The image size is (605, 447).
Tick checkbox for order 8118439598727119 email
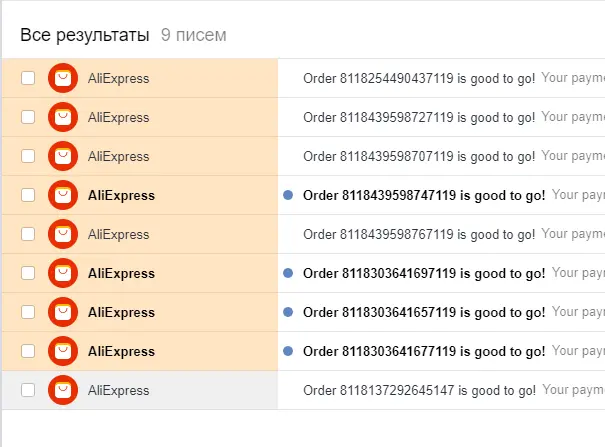[x=28, y=117]
